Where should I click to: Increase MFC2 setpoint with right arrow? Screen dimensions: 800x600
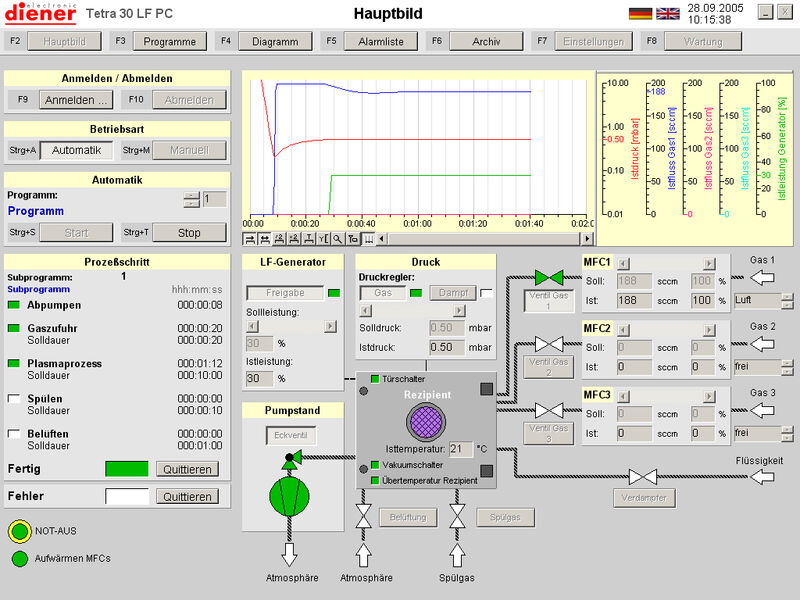(709, 330)
